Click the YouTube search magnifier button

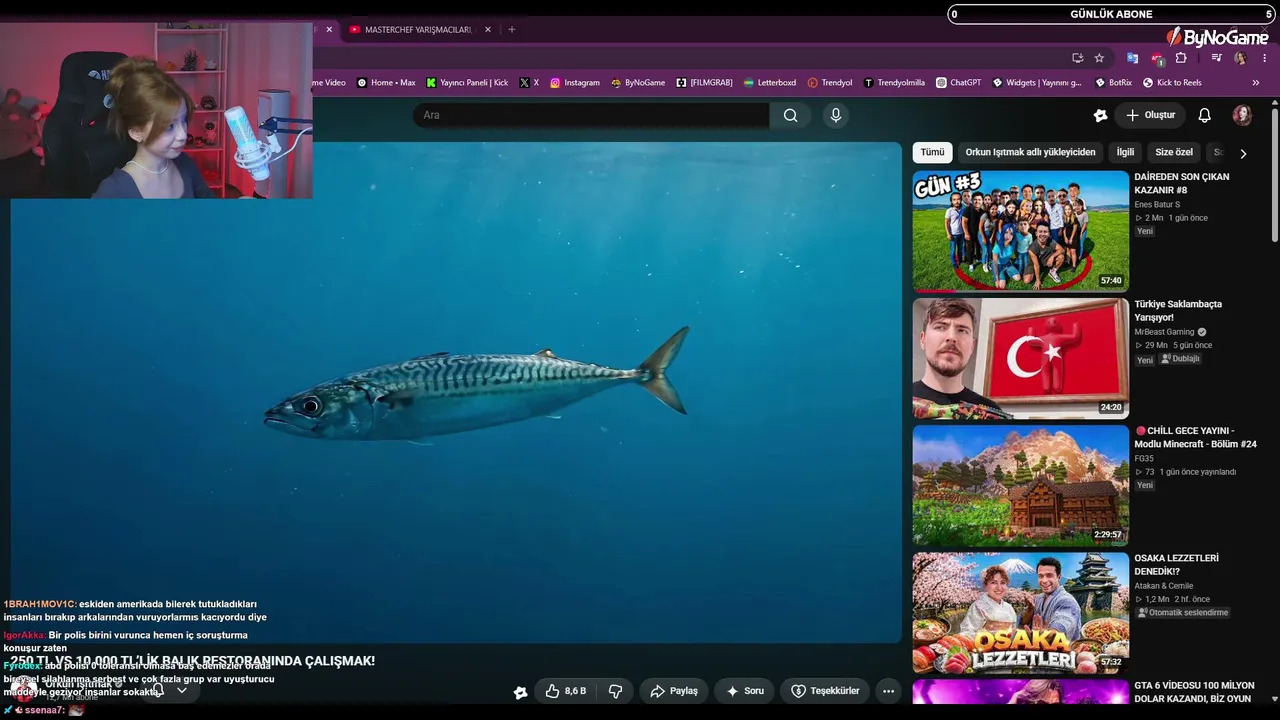pyautogui.click(x=790, y=115)
